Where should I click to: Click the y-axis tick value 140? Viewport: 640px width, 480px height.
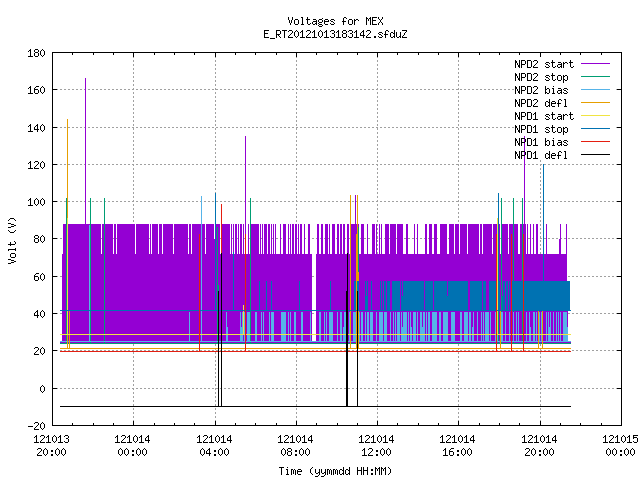pyautogui.click(x=36, y=128)
